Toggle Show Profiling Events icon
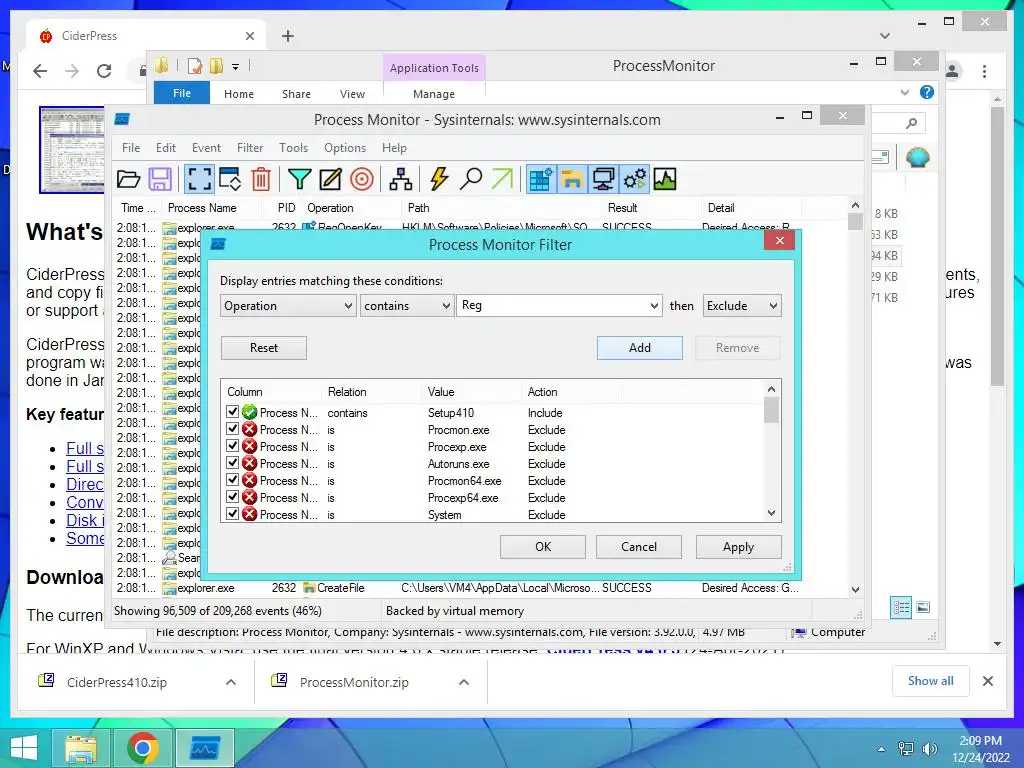This screenshot has width=1024, height=768. 665,179
